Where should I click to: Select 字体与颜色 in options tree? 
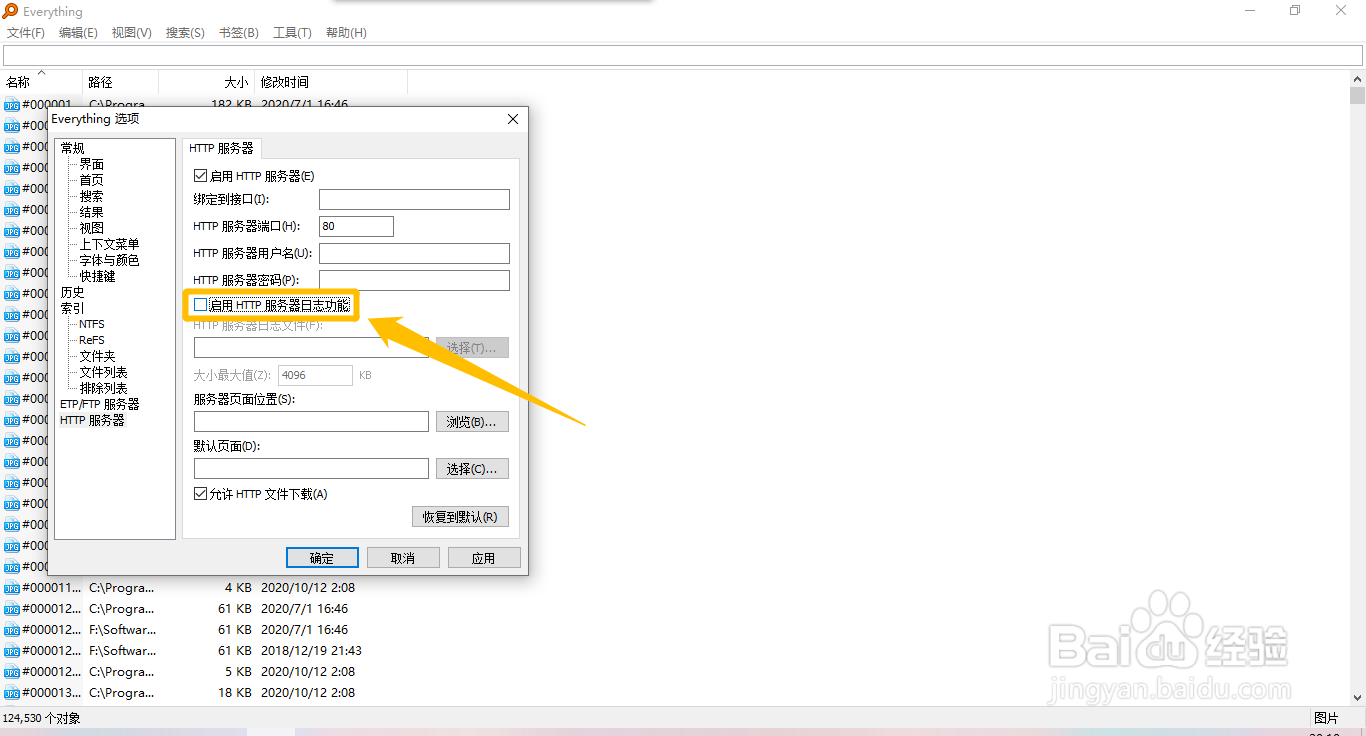point(109,260)
